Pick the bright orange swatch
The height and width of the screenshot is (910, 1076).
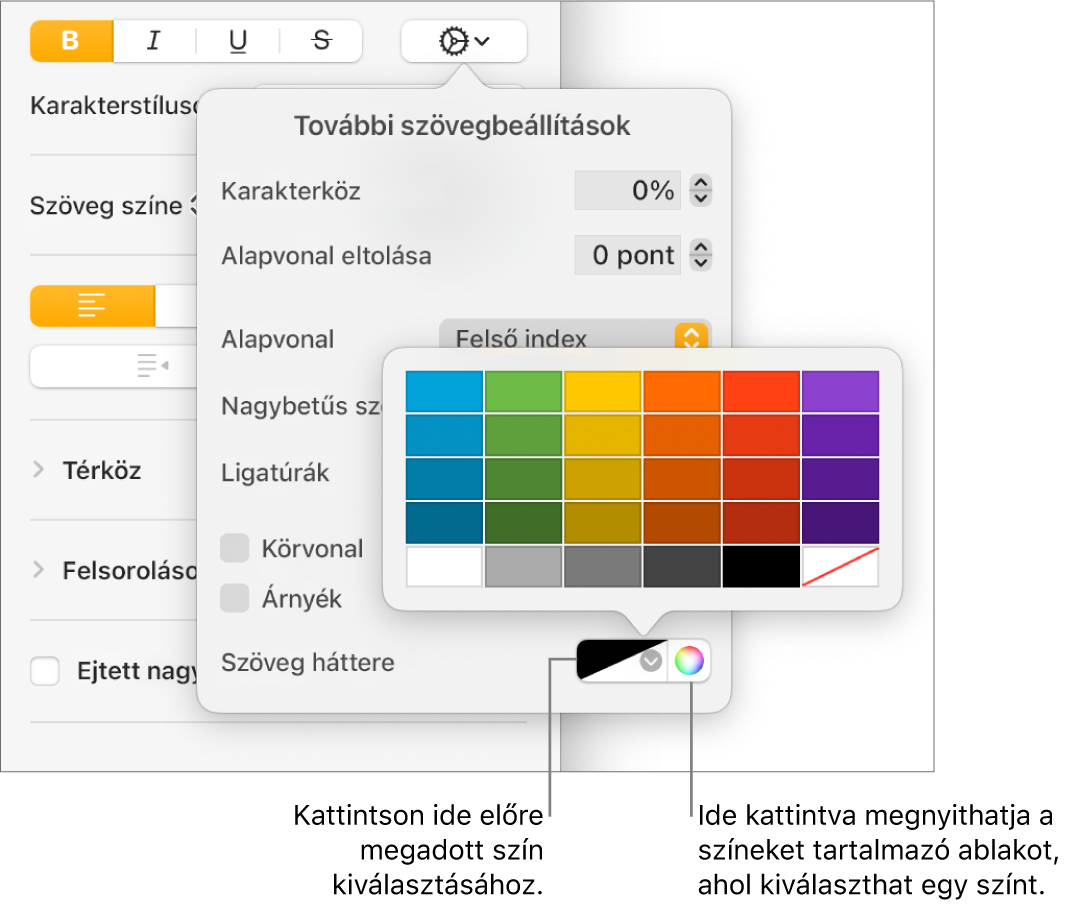pyautogui.click(x=682, y=391)
